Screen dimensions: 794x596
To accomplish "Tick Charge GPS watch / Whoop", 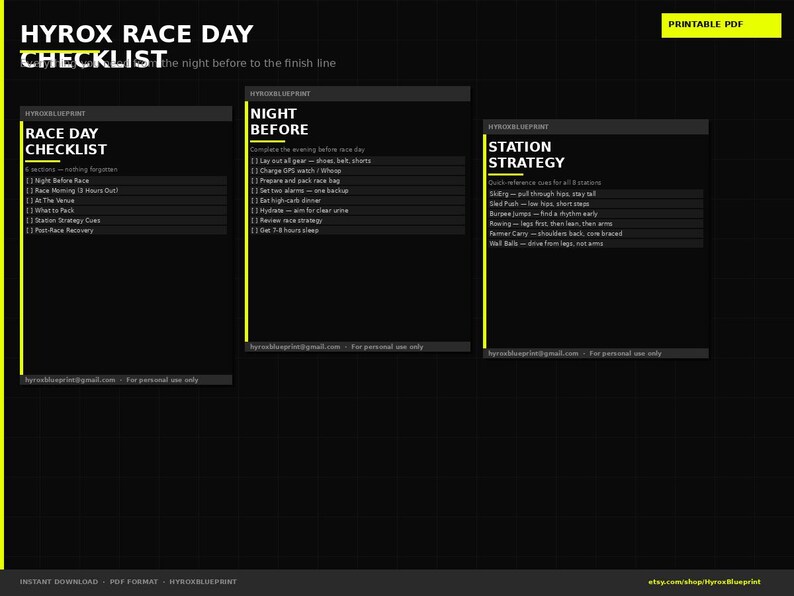I will 358,171.
